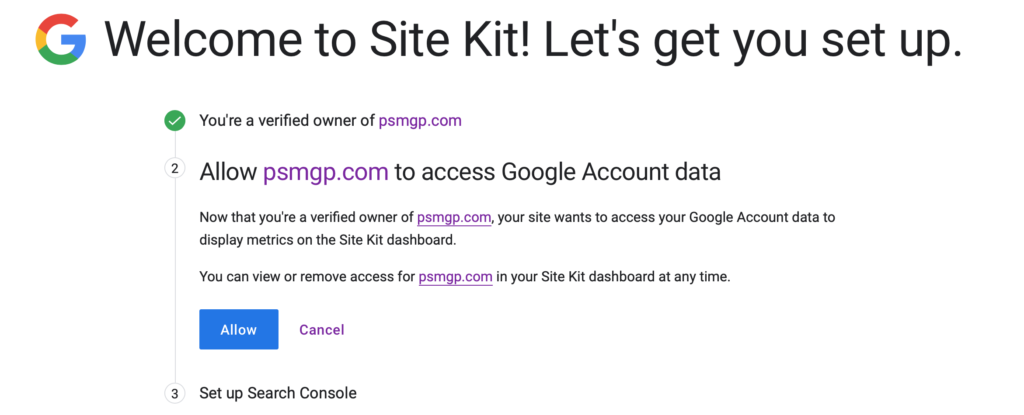Click the "Welcome to Site Kit!" heading text
The height and width of the screenshot is (415, 1024).
coord(319,40)
